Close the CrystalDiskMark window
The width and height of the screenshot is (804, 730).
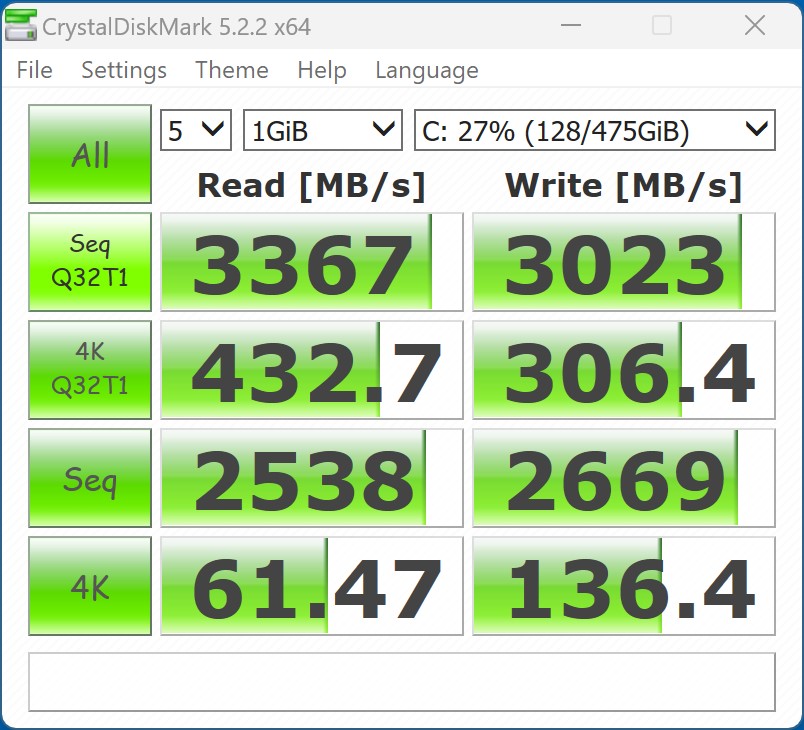pyautogui.click(x=755, y=25)
